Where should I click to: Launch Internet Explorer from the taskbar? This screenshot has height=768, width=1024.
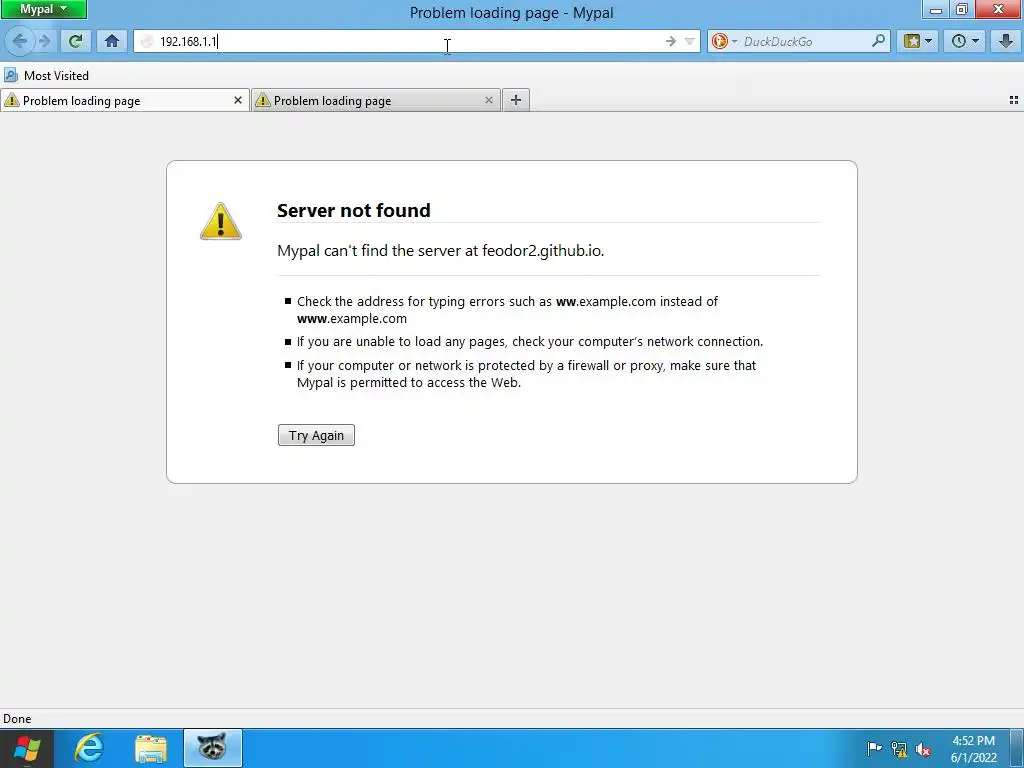pyautogui.click(x=89, y=748)
